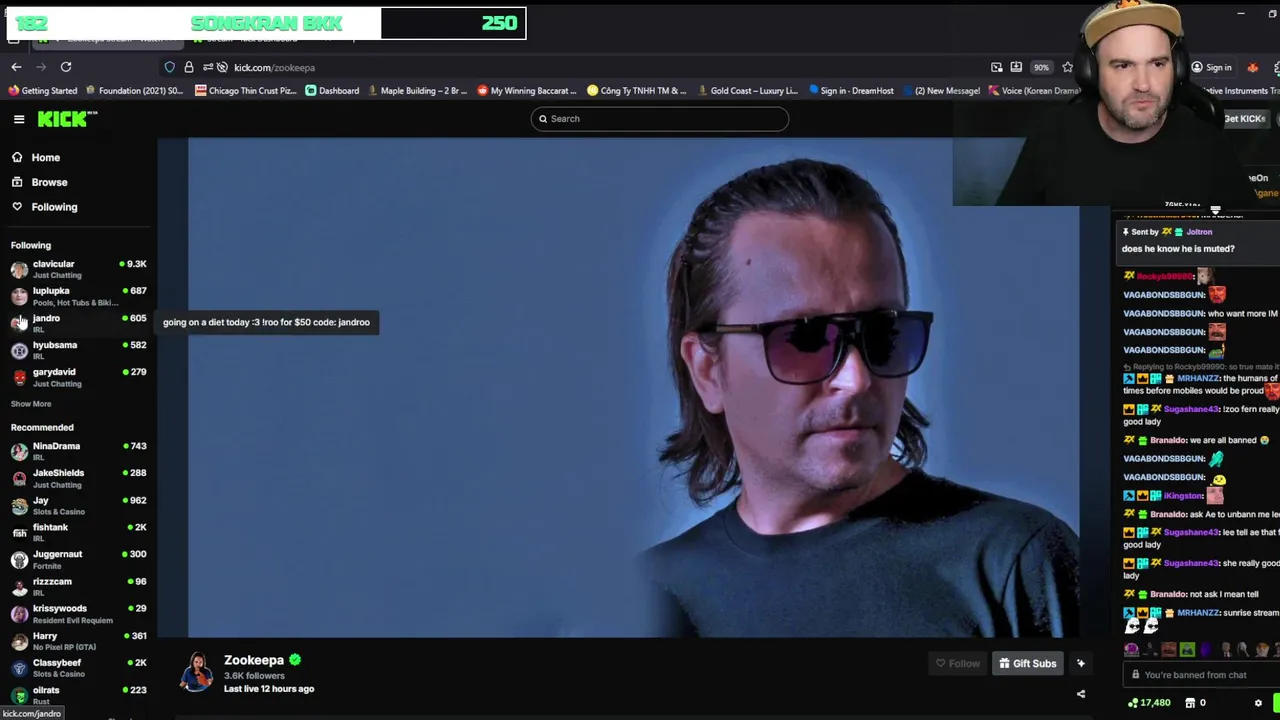Click the Gift Subs button
The width and height of the screenshot is (1280, 720).
[x=1028, y=663]
